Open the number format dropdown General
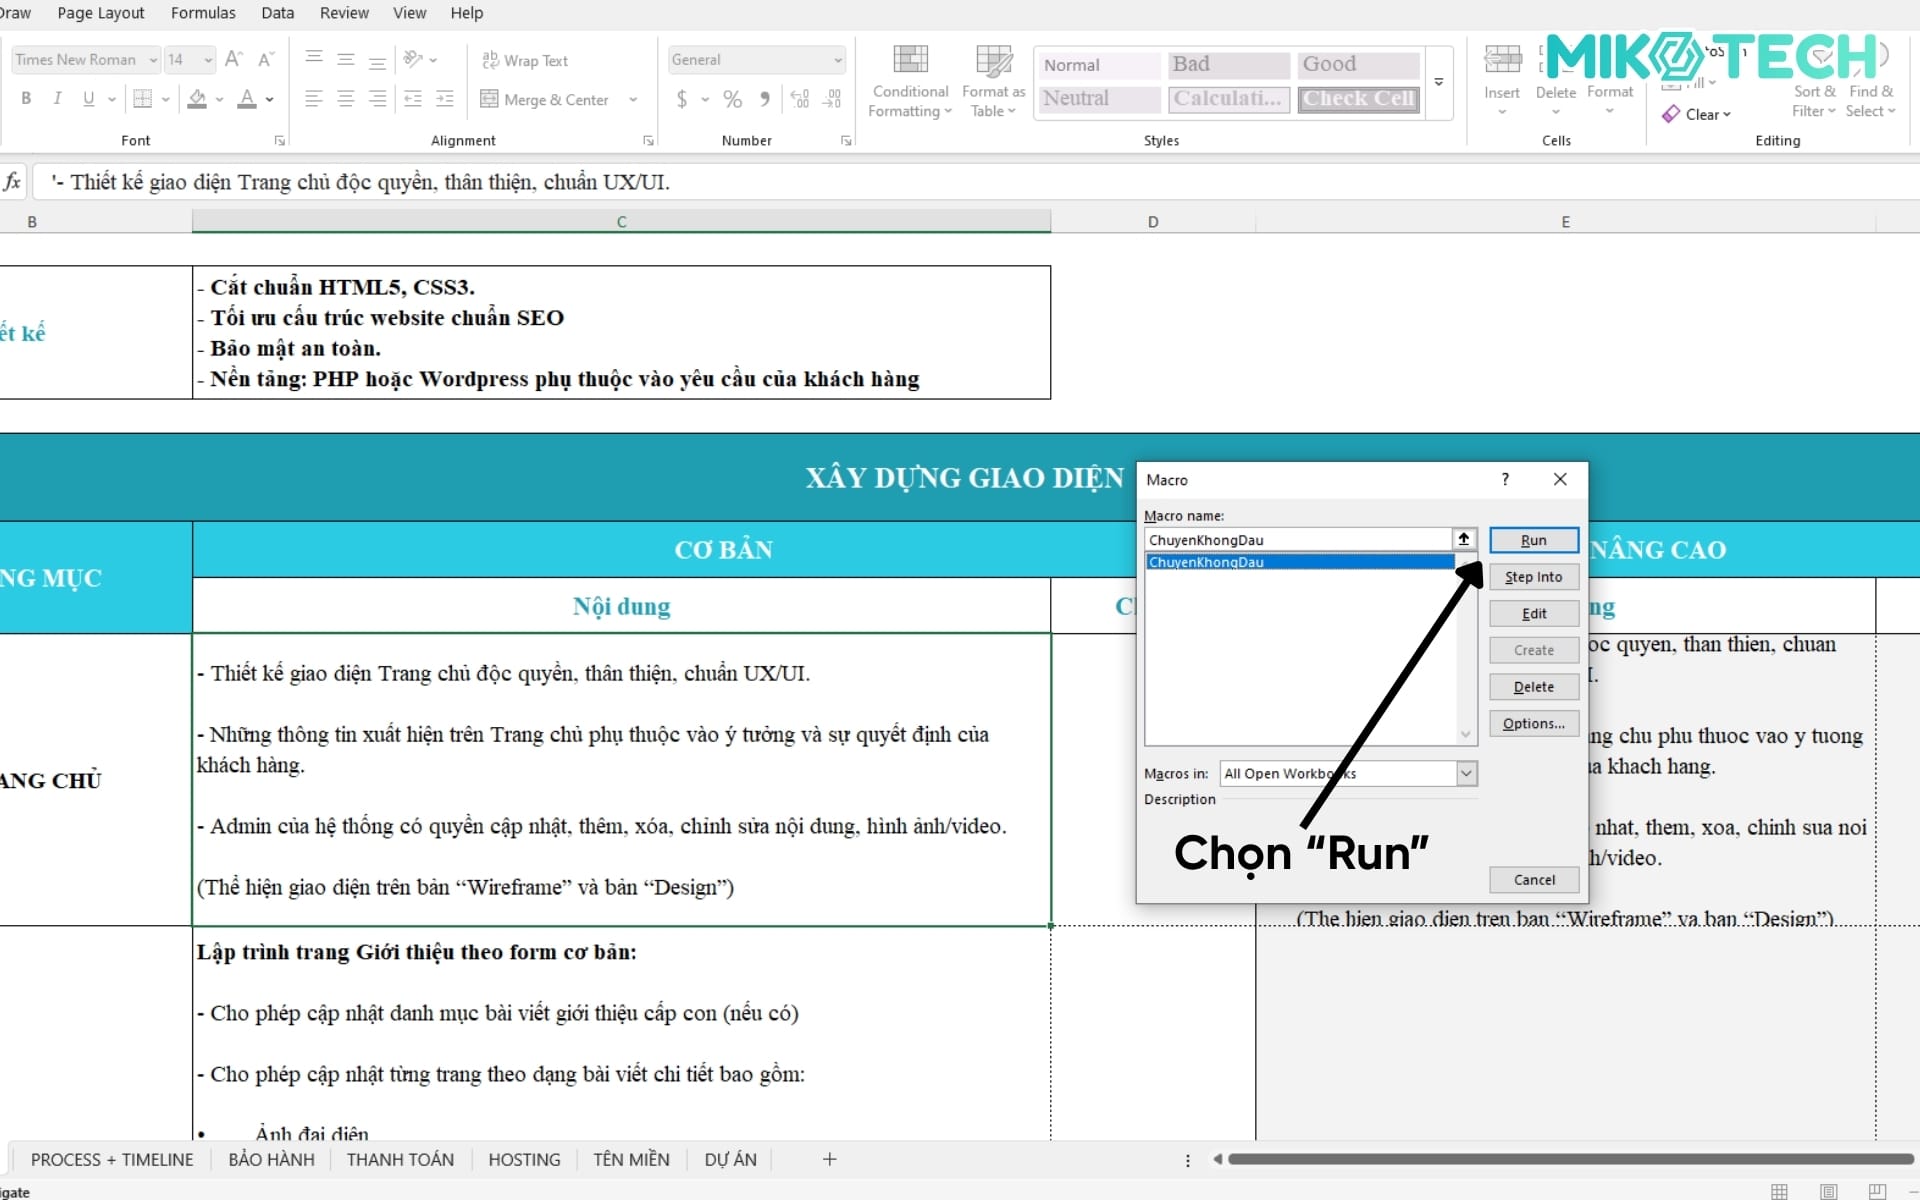This screenshot has height=1200, width=1920. click(838, 60)
